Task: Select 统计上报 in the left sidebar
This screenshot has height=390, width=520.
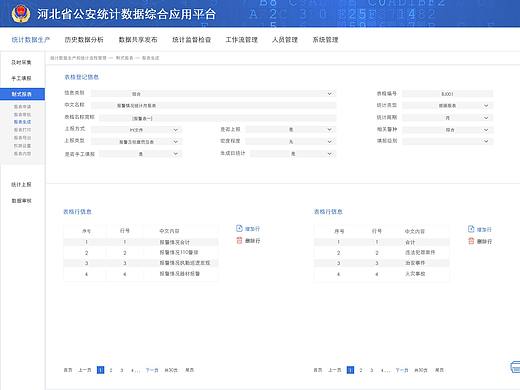Action: click(21, 184)
